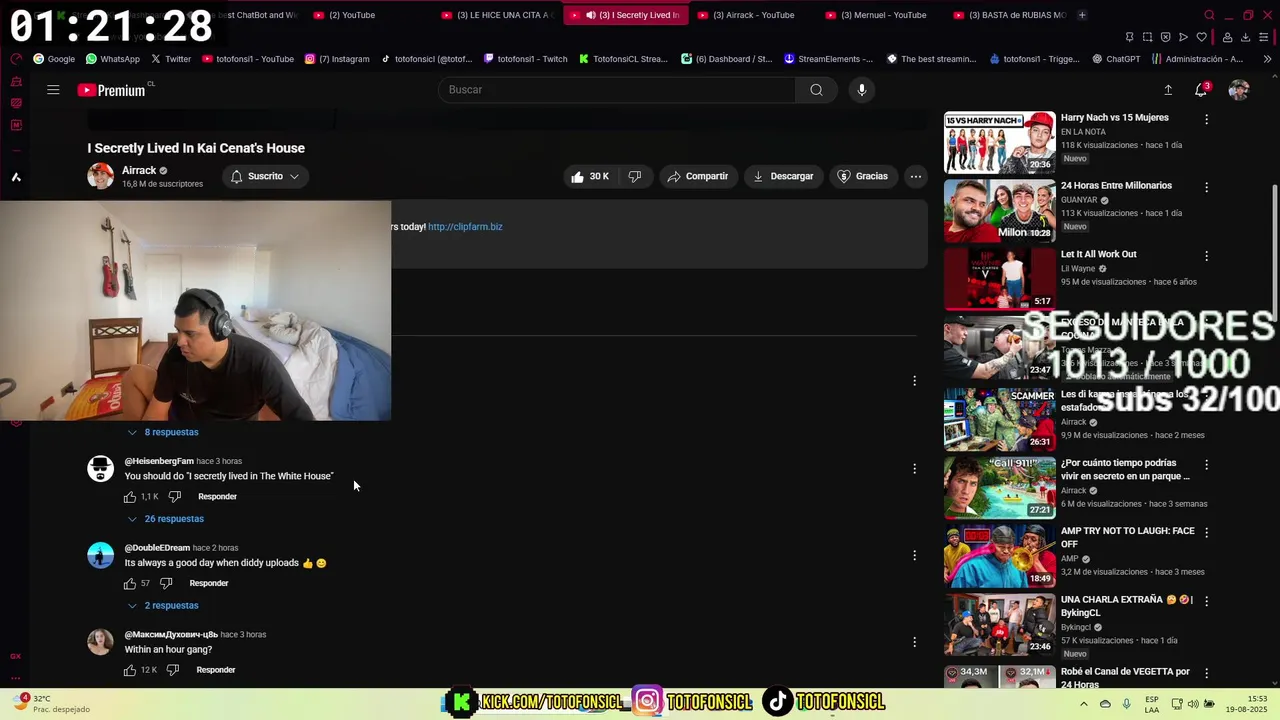Click the Buscar search field
The width and height of the screenshot is (1280, 720).
click(x=617, y=90)
